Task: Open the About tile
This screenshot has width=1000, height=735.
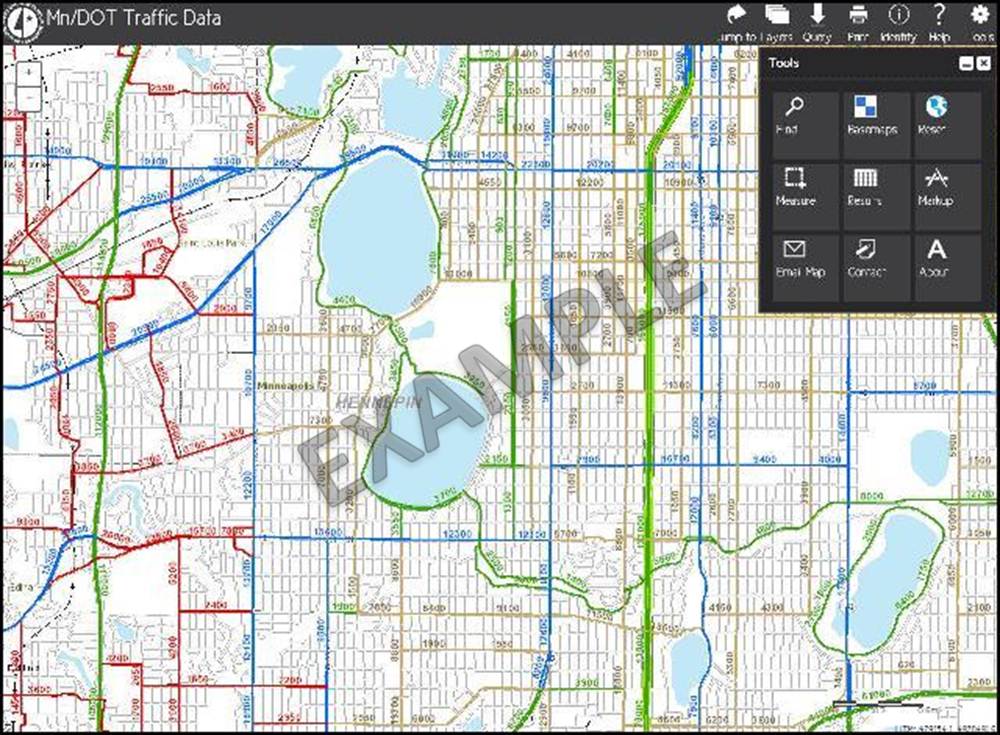Action: [x=936, y=258]
